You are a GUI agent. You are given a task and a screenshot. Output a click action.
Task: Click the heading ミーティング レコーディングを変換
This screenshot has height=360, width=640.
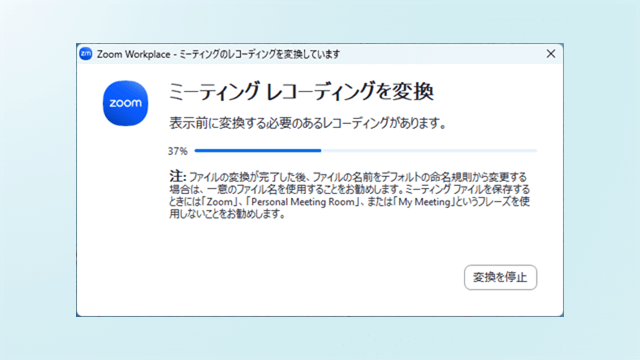pyautogui.click(x=301, y=91)
